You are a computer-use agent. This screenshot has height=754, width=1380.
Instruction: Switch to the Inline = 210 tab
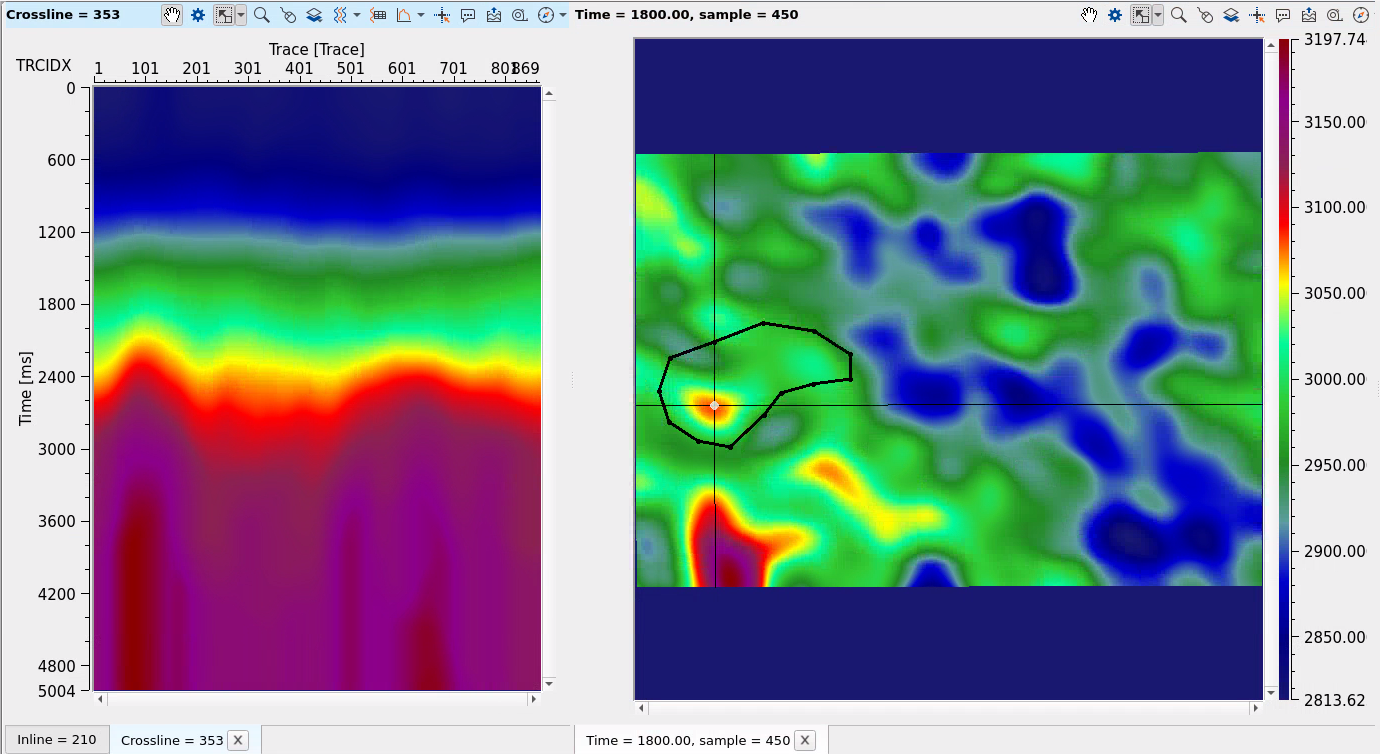click(57, 740)
